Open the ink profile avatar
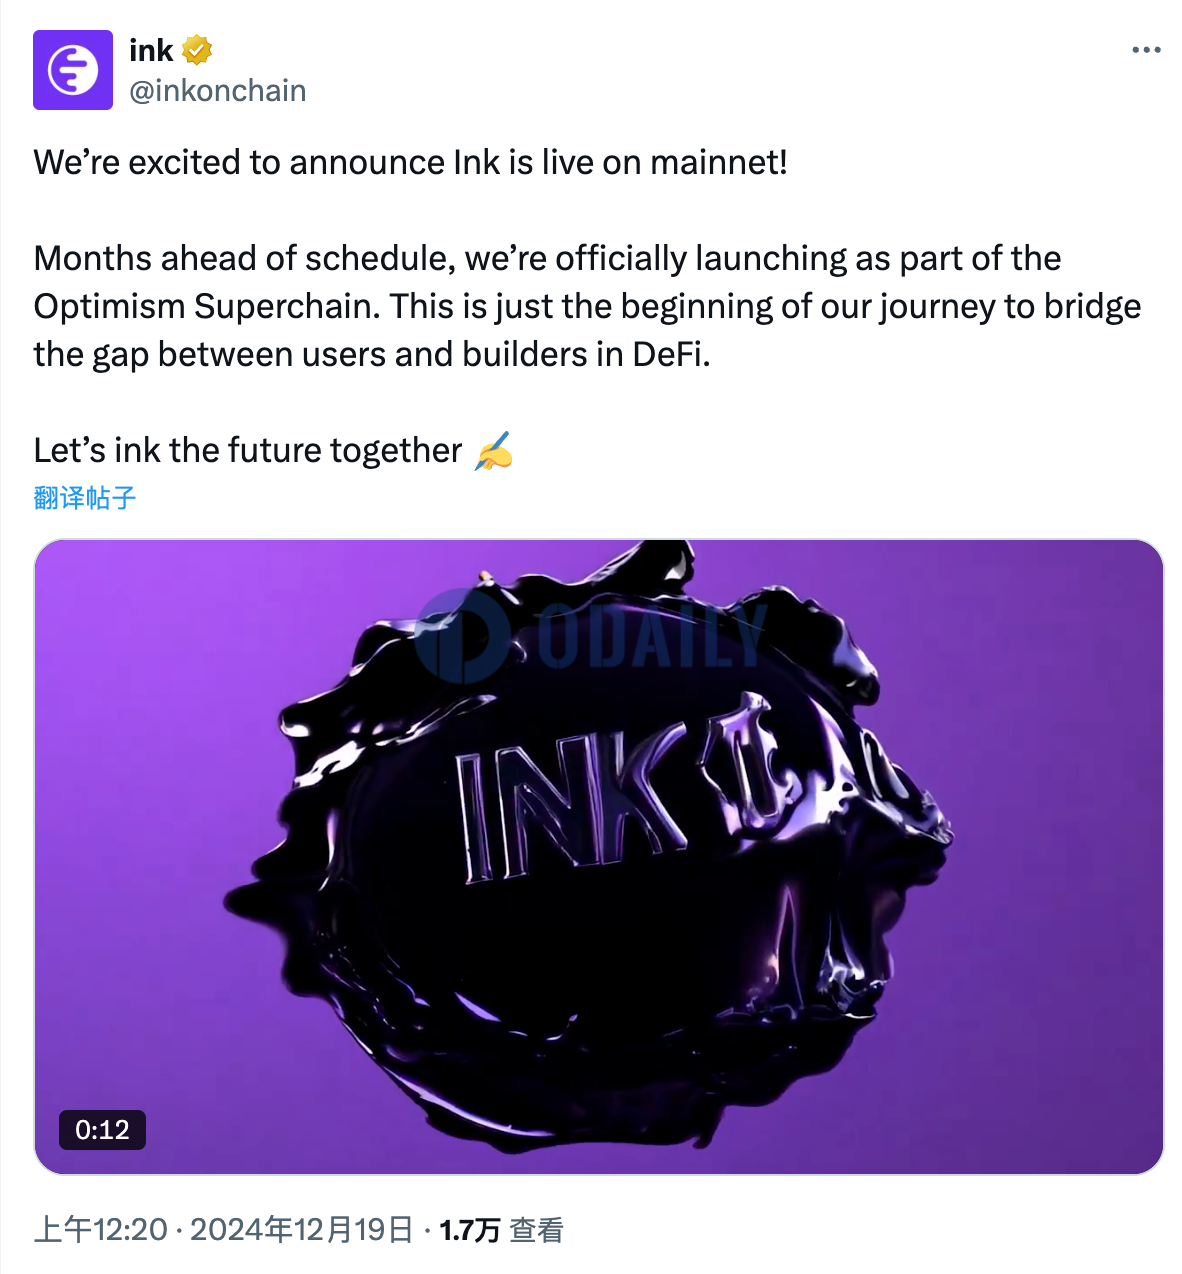 click(73, 70)
